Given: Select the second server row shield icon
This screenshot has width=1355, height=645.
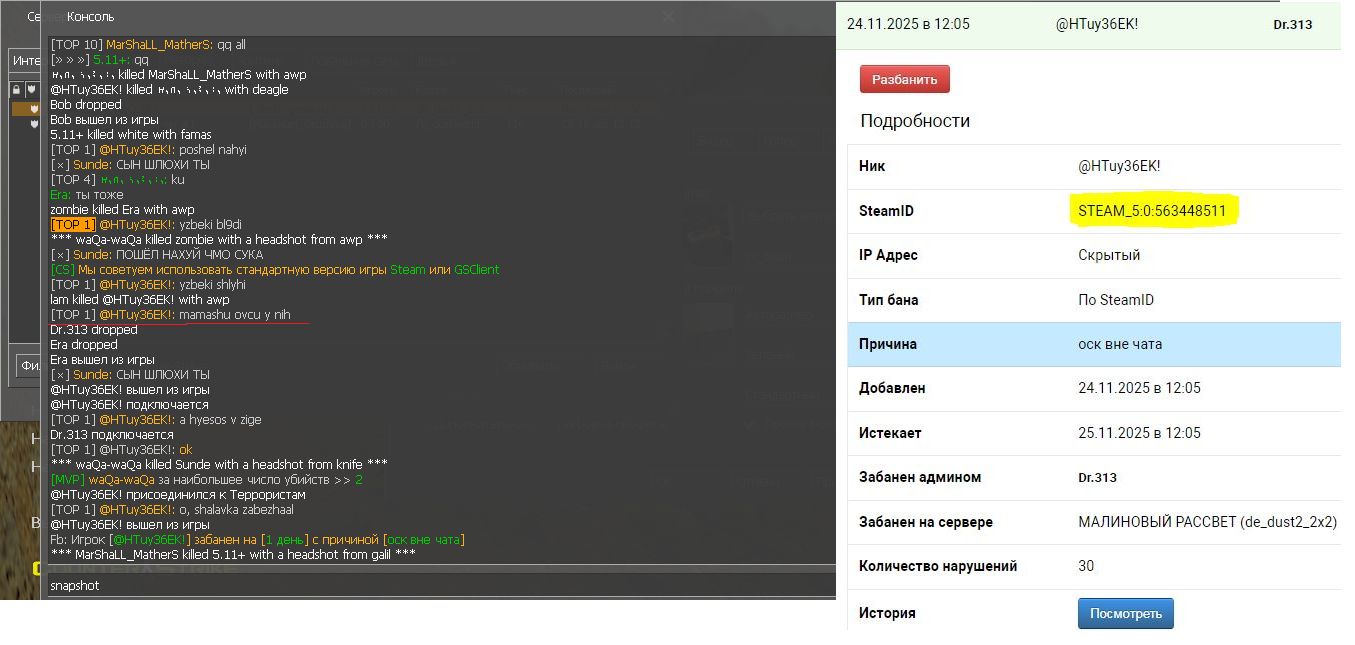Looking at the screenshot, I should (x=34, y=123).
